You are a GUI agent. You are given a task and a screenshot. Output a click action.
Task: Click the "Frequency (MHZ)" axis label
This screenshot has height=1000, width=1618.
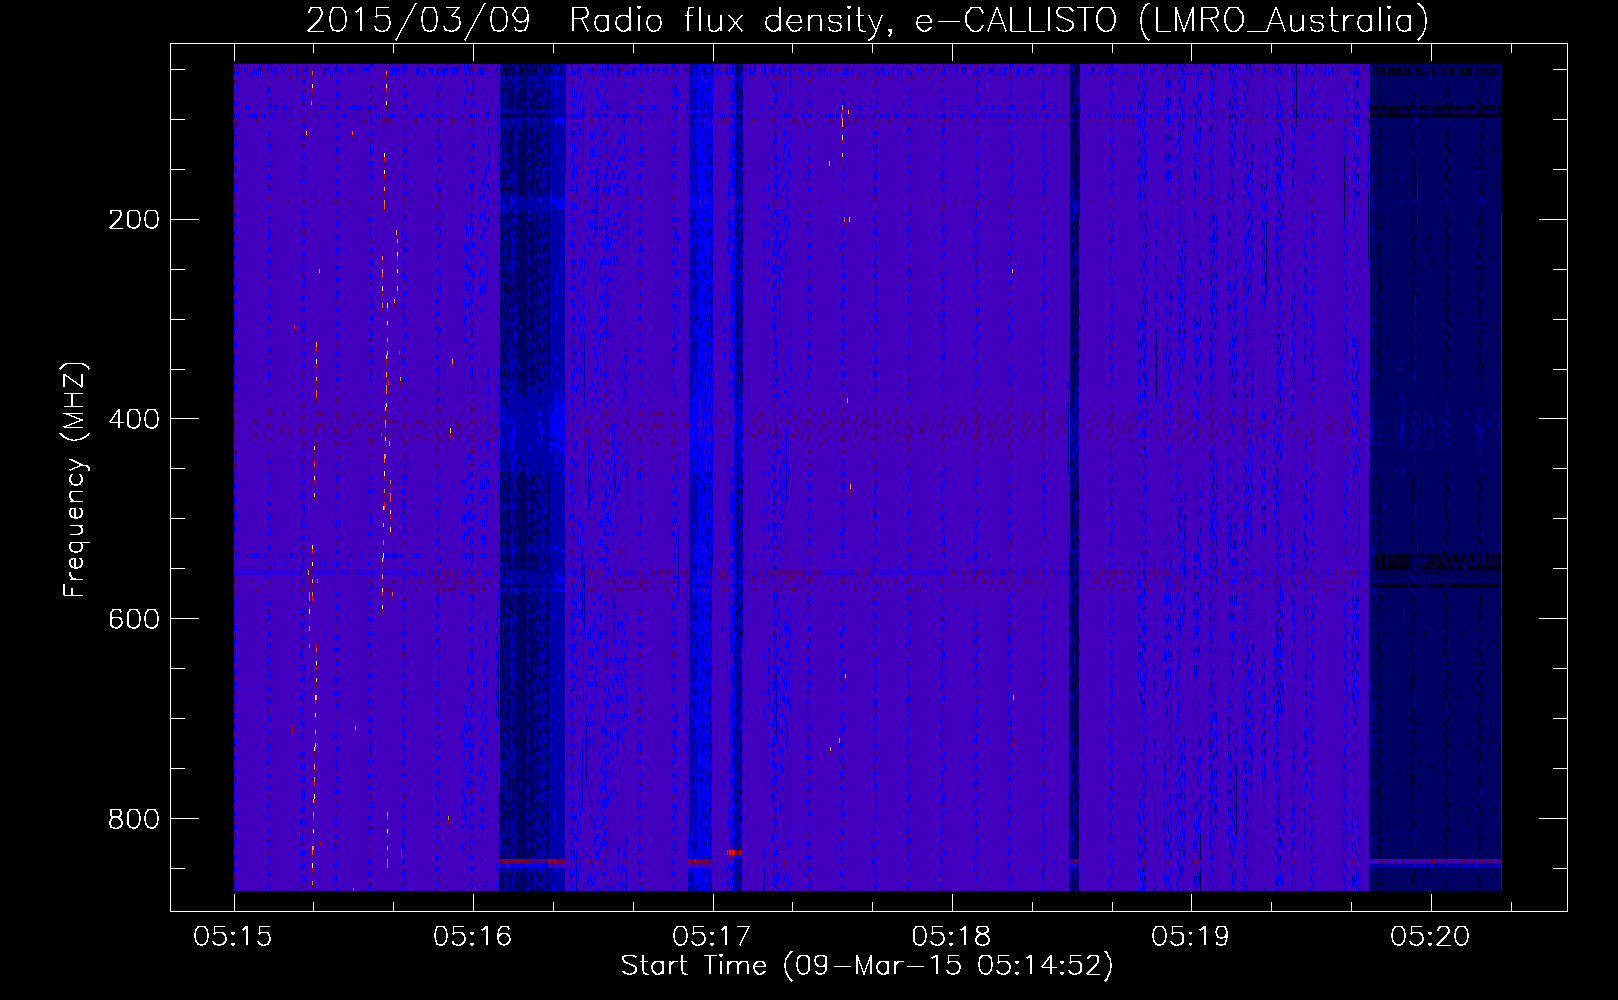[x=75, y=480]
